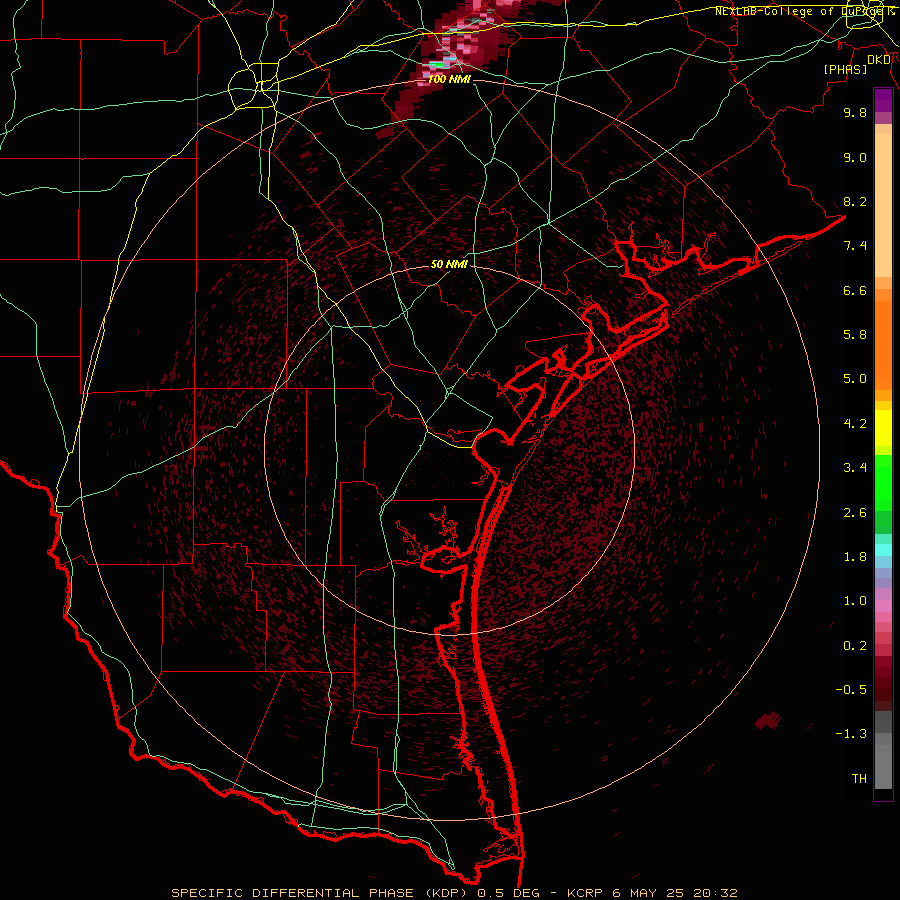
Task: Click the 9.8 value on the color scale
Action: [x=855, y=112]
